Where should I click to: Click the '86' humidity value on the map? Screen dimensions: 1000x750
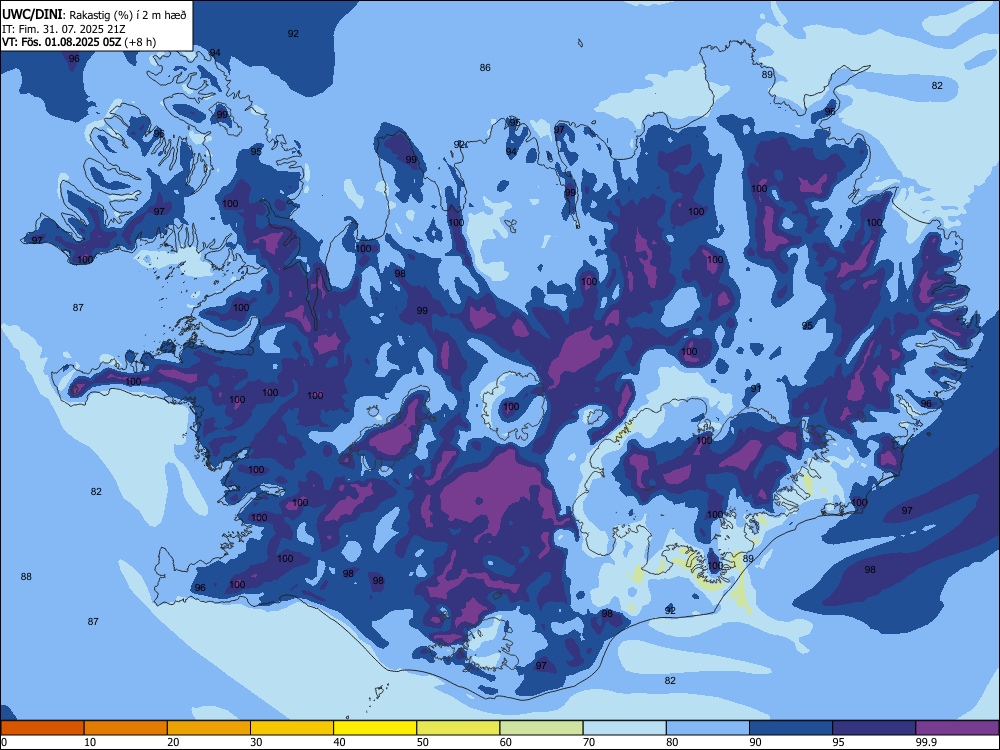(485, 68)
